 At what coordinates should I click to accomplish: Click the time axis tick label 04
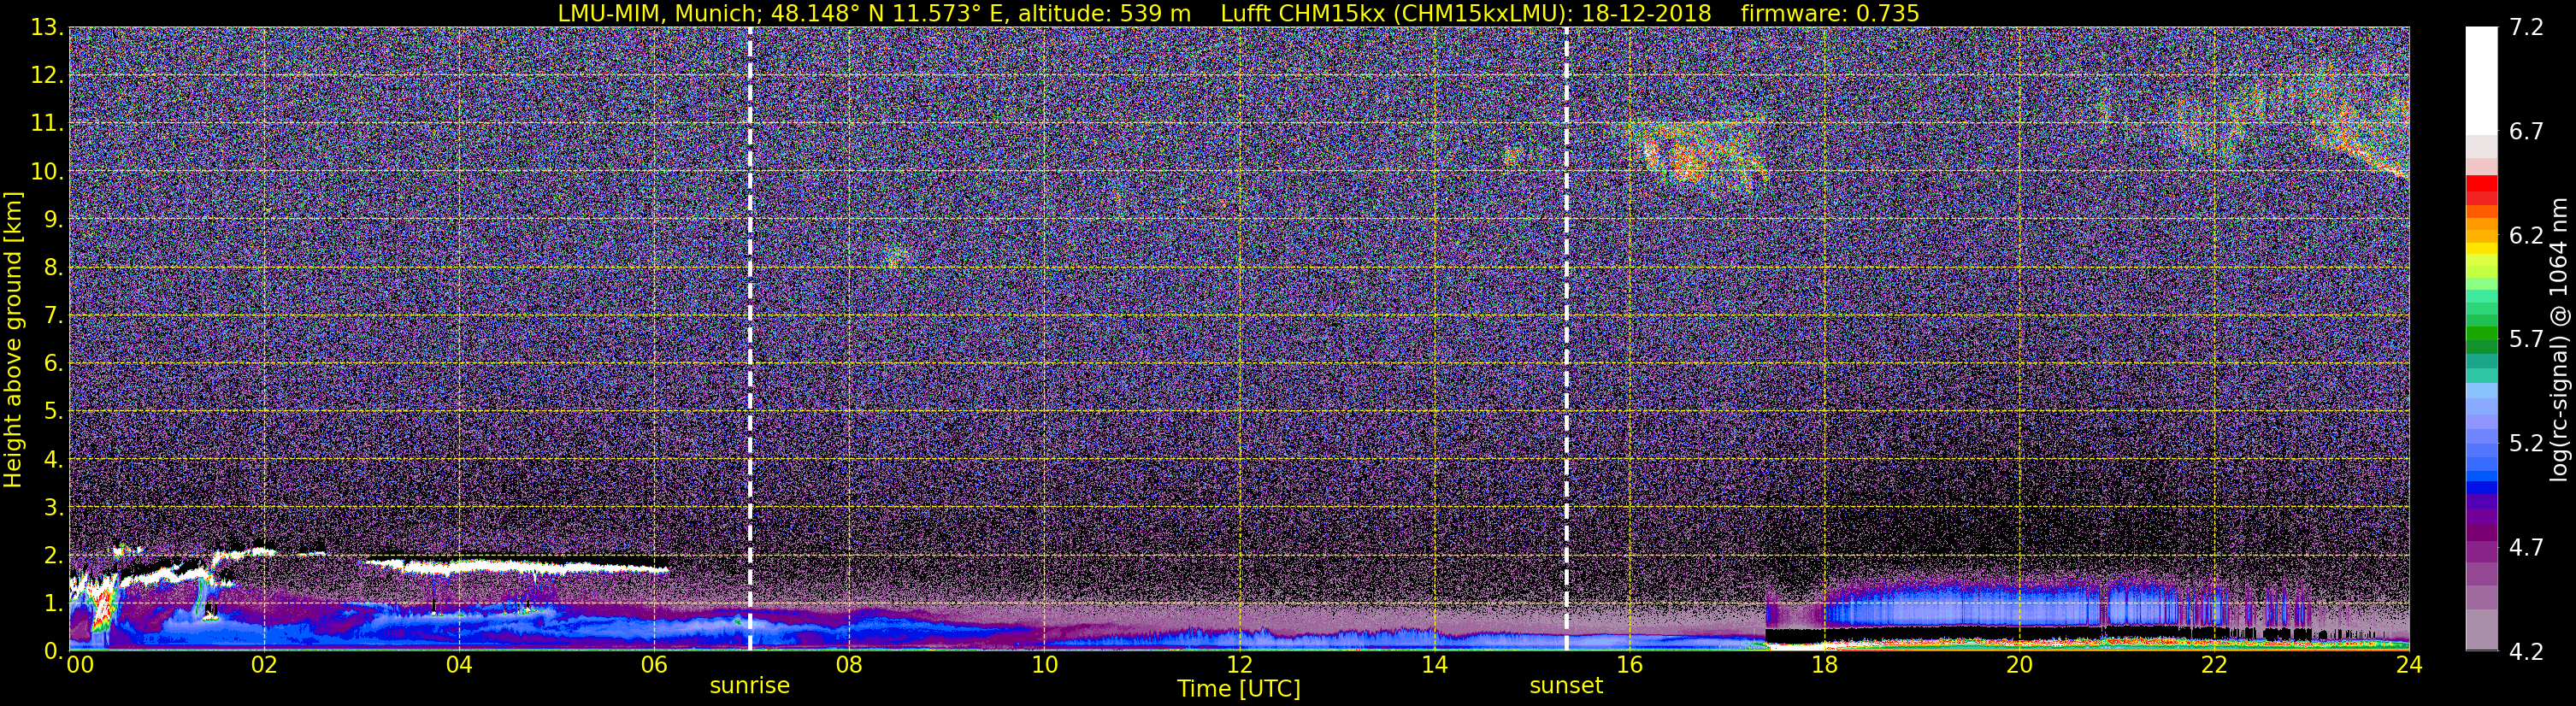(459, 666)
